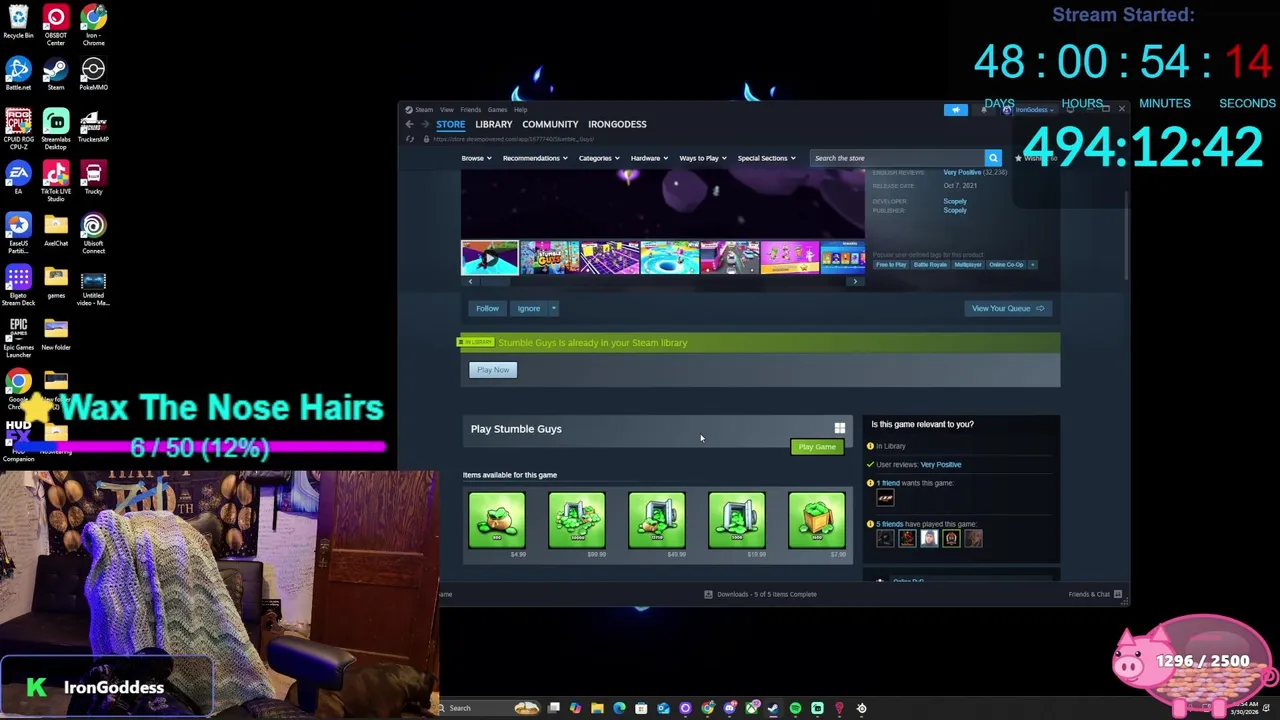1280x720 pixels.
Task: Click the green Play Game button
Action: pos(817,447)
